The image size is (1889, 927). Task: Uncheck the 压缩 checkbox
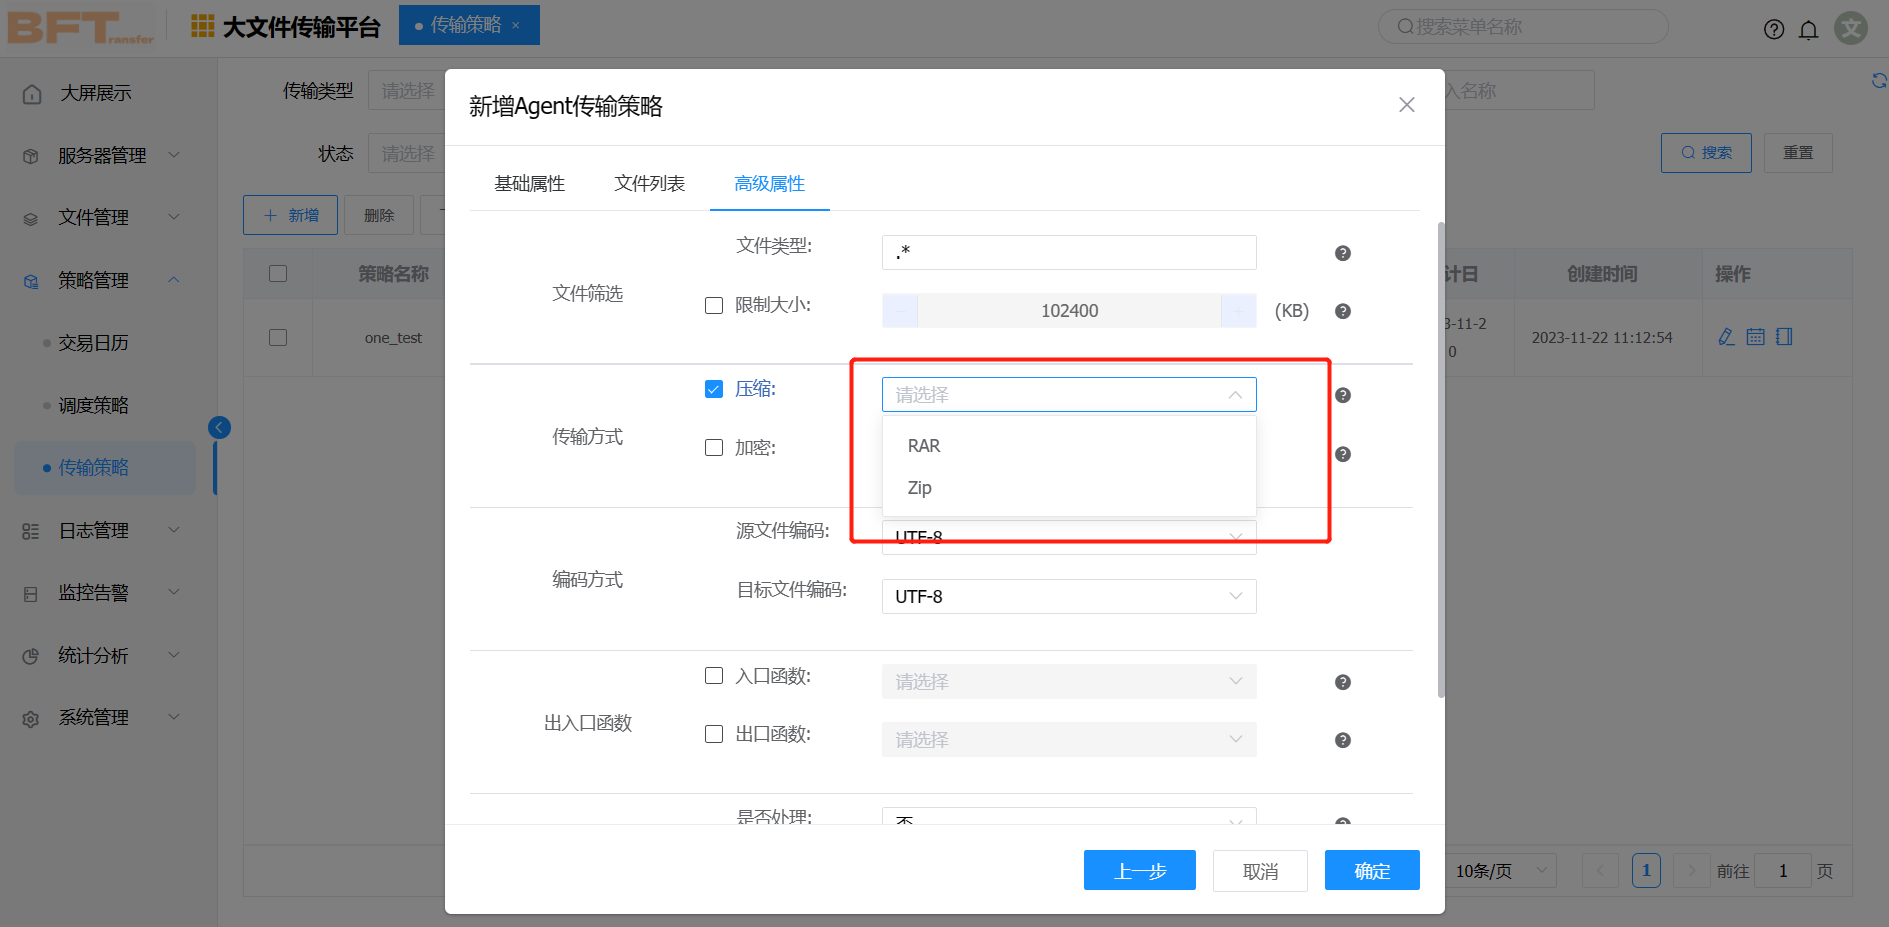[x=714, y=389]
